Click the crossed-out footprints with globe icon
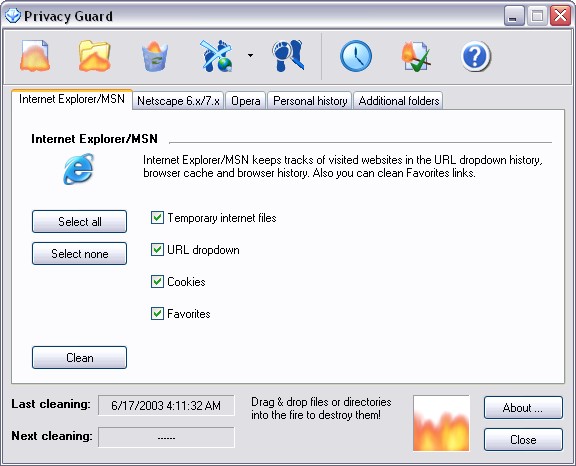Image resolution: width=576 pixels, height=466 pixels. click(x=217, y=56)
